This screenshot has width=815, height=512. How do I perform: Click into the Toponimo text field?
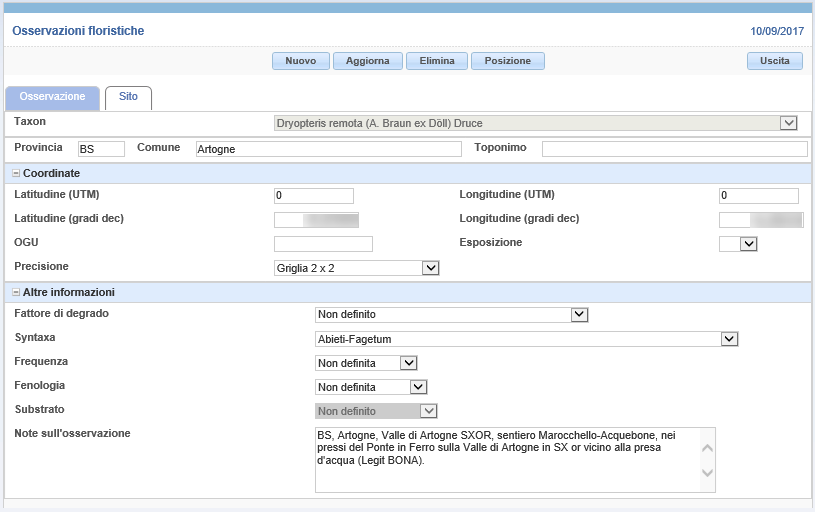tap(675, 149)
